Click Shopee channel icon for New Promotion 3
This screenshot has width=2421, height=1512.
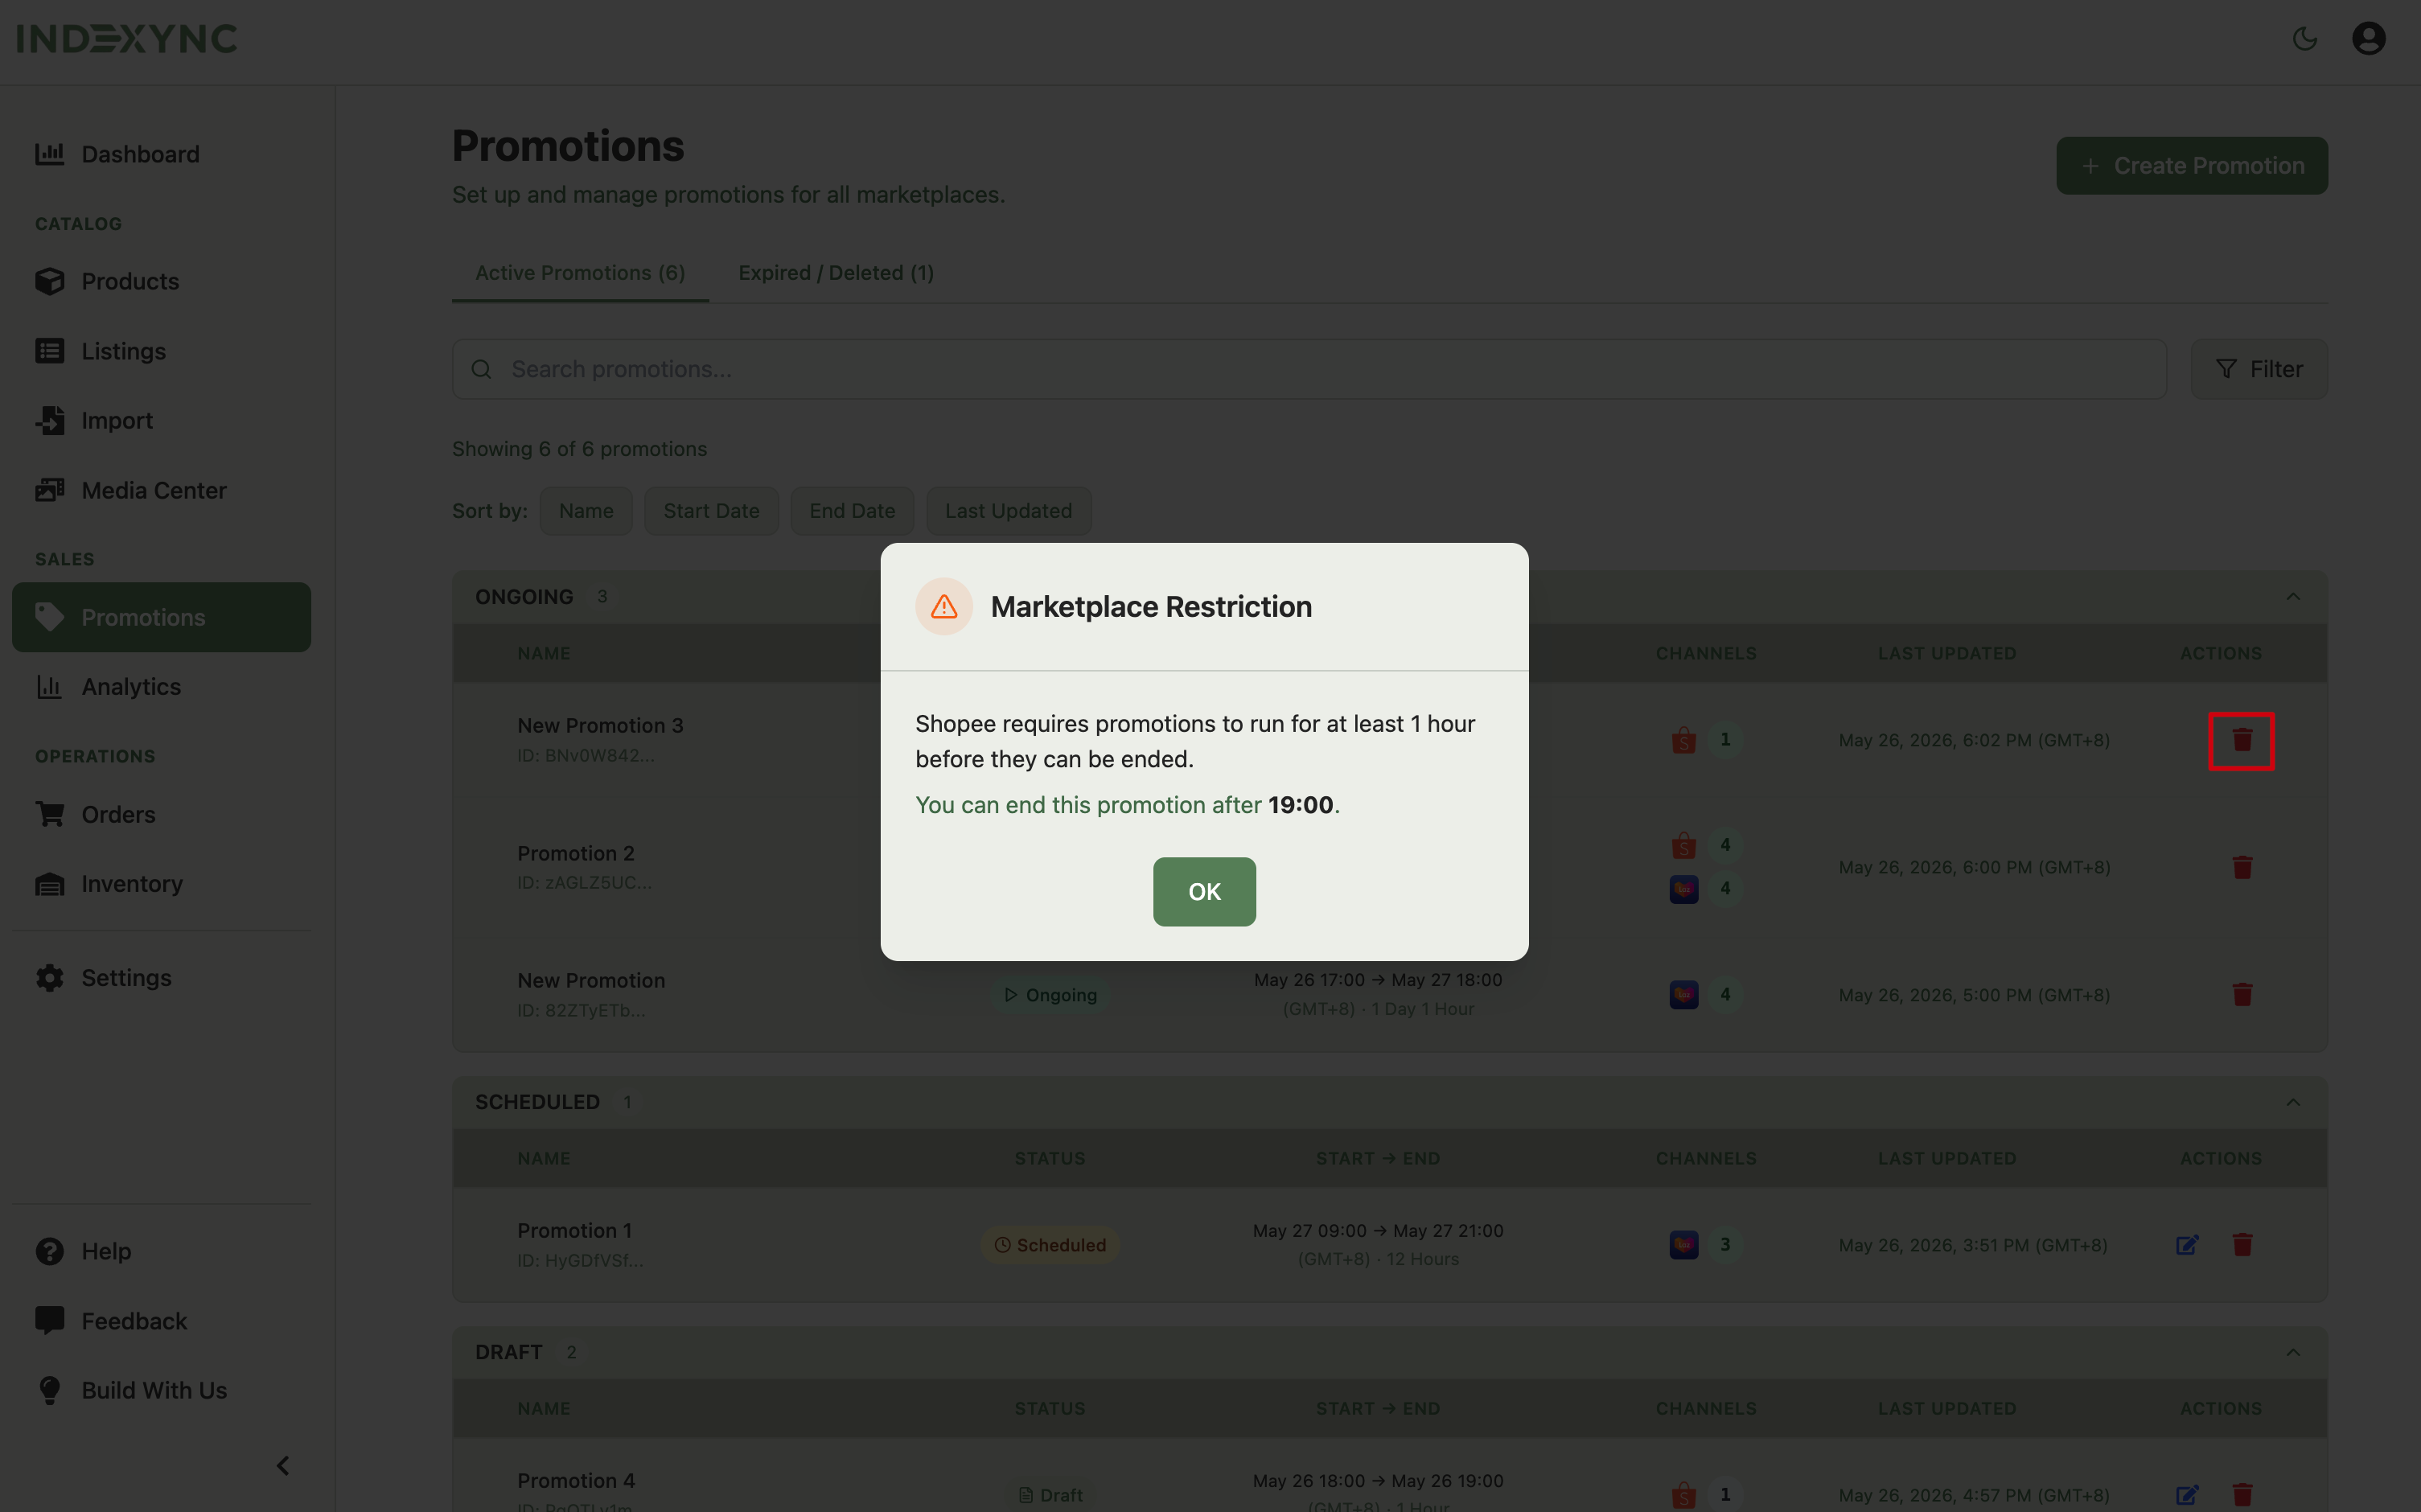pos(1684,740)
